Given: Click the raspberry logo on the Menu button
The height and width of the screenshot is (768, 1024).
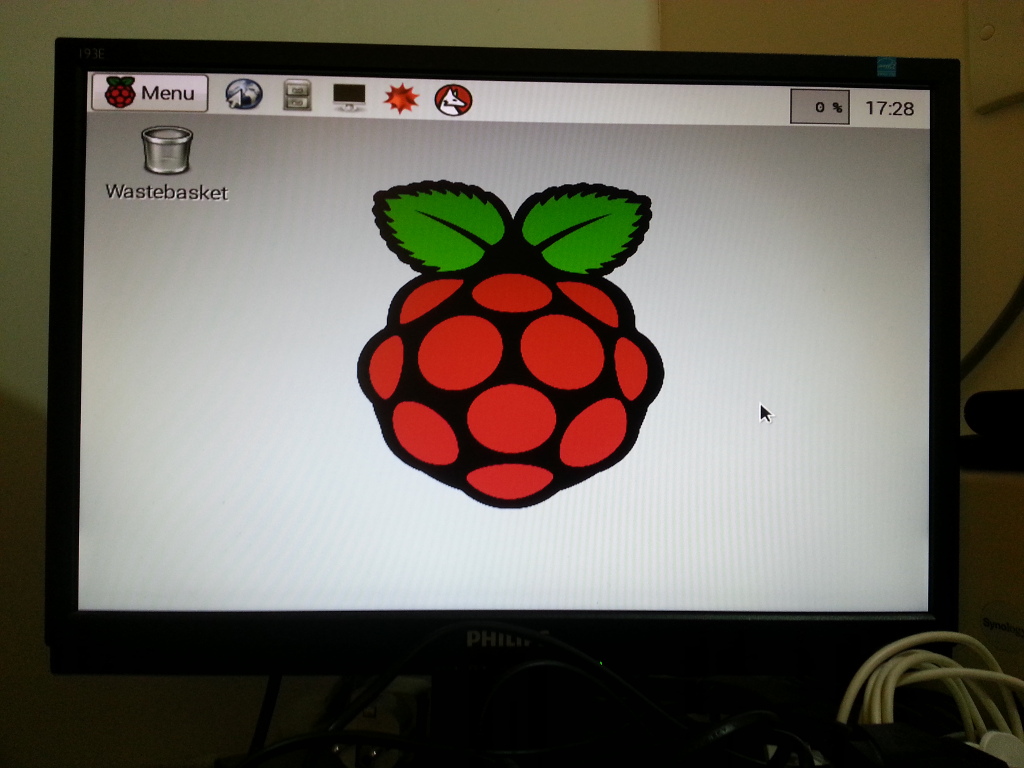Looking at the screenshot, I should 119,91.
